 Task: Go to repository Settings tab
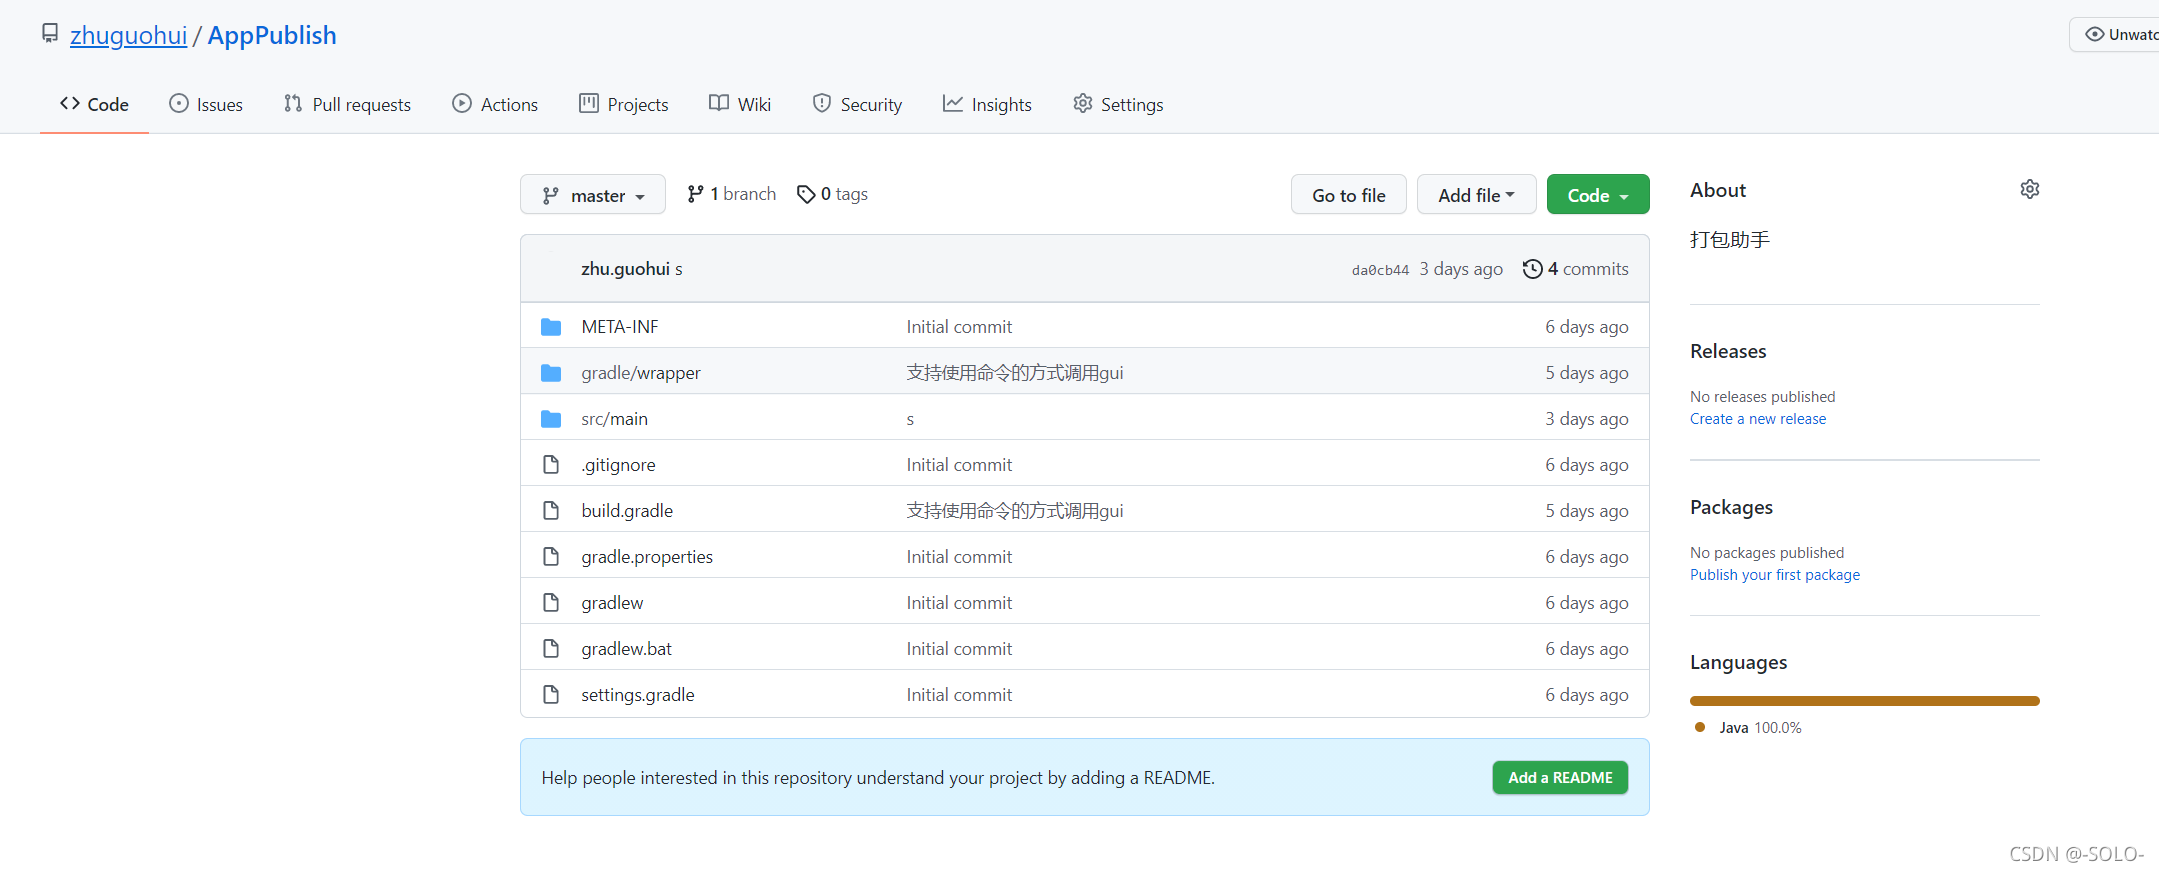(x=1118, y=104)
